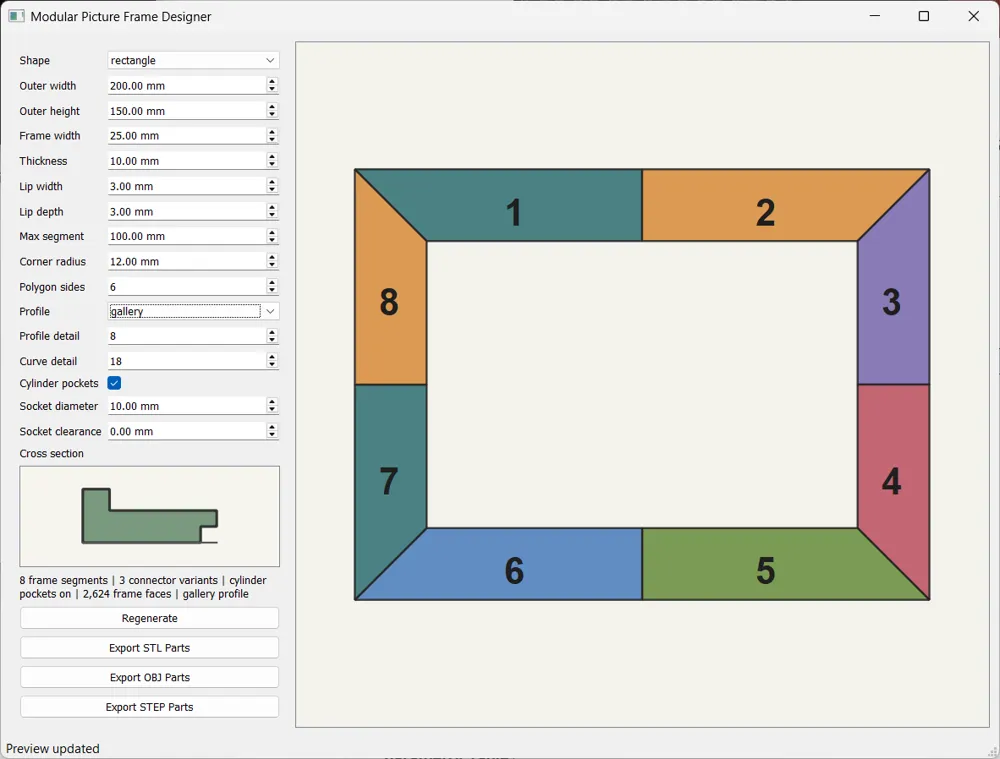Increase Corner radius with up arrow
This screenshot has width=1000, height=759.
pos(272,258)
